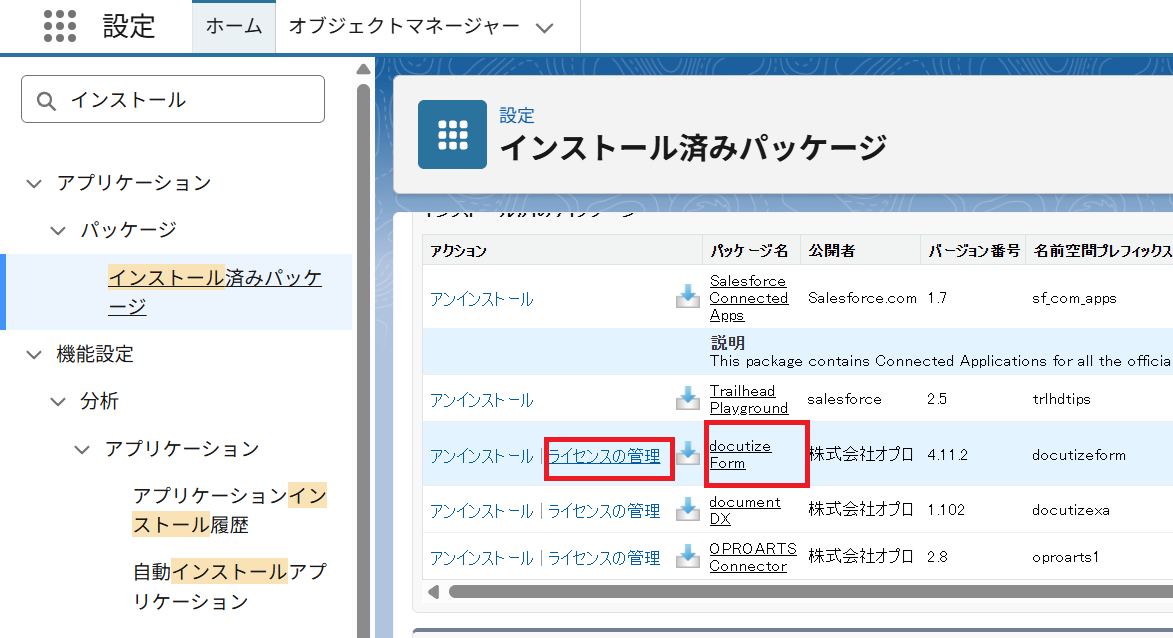Click download icon for OPROARTS Connector

(x=688, y=556)
